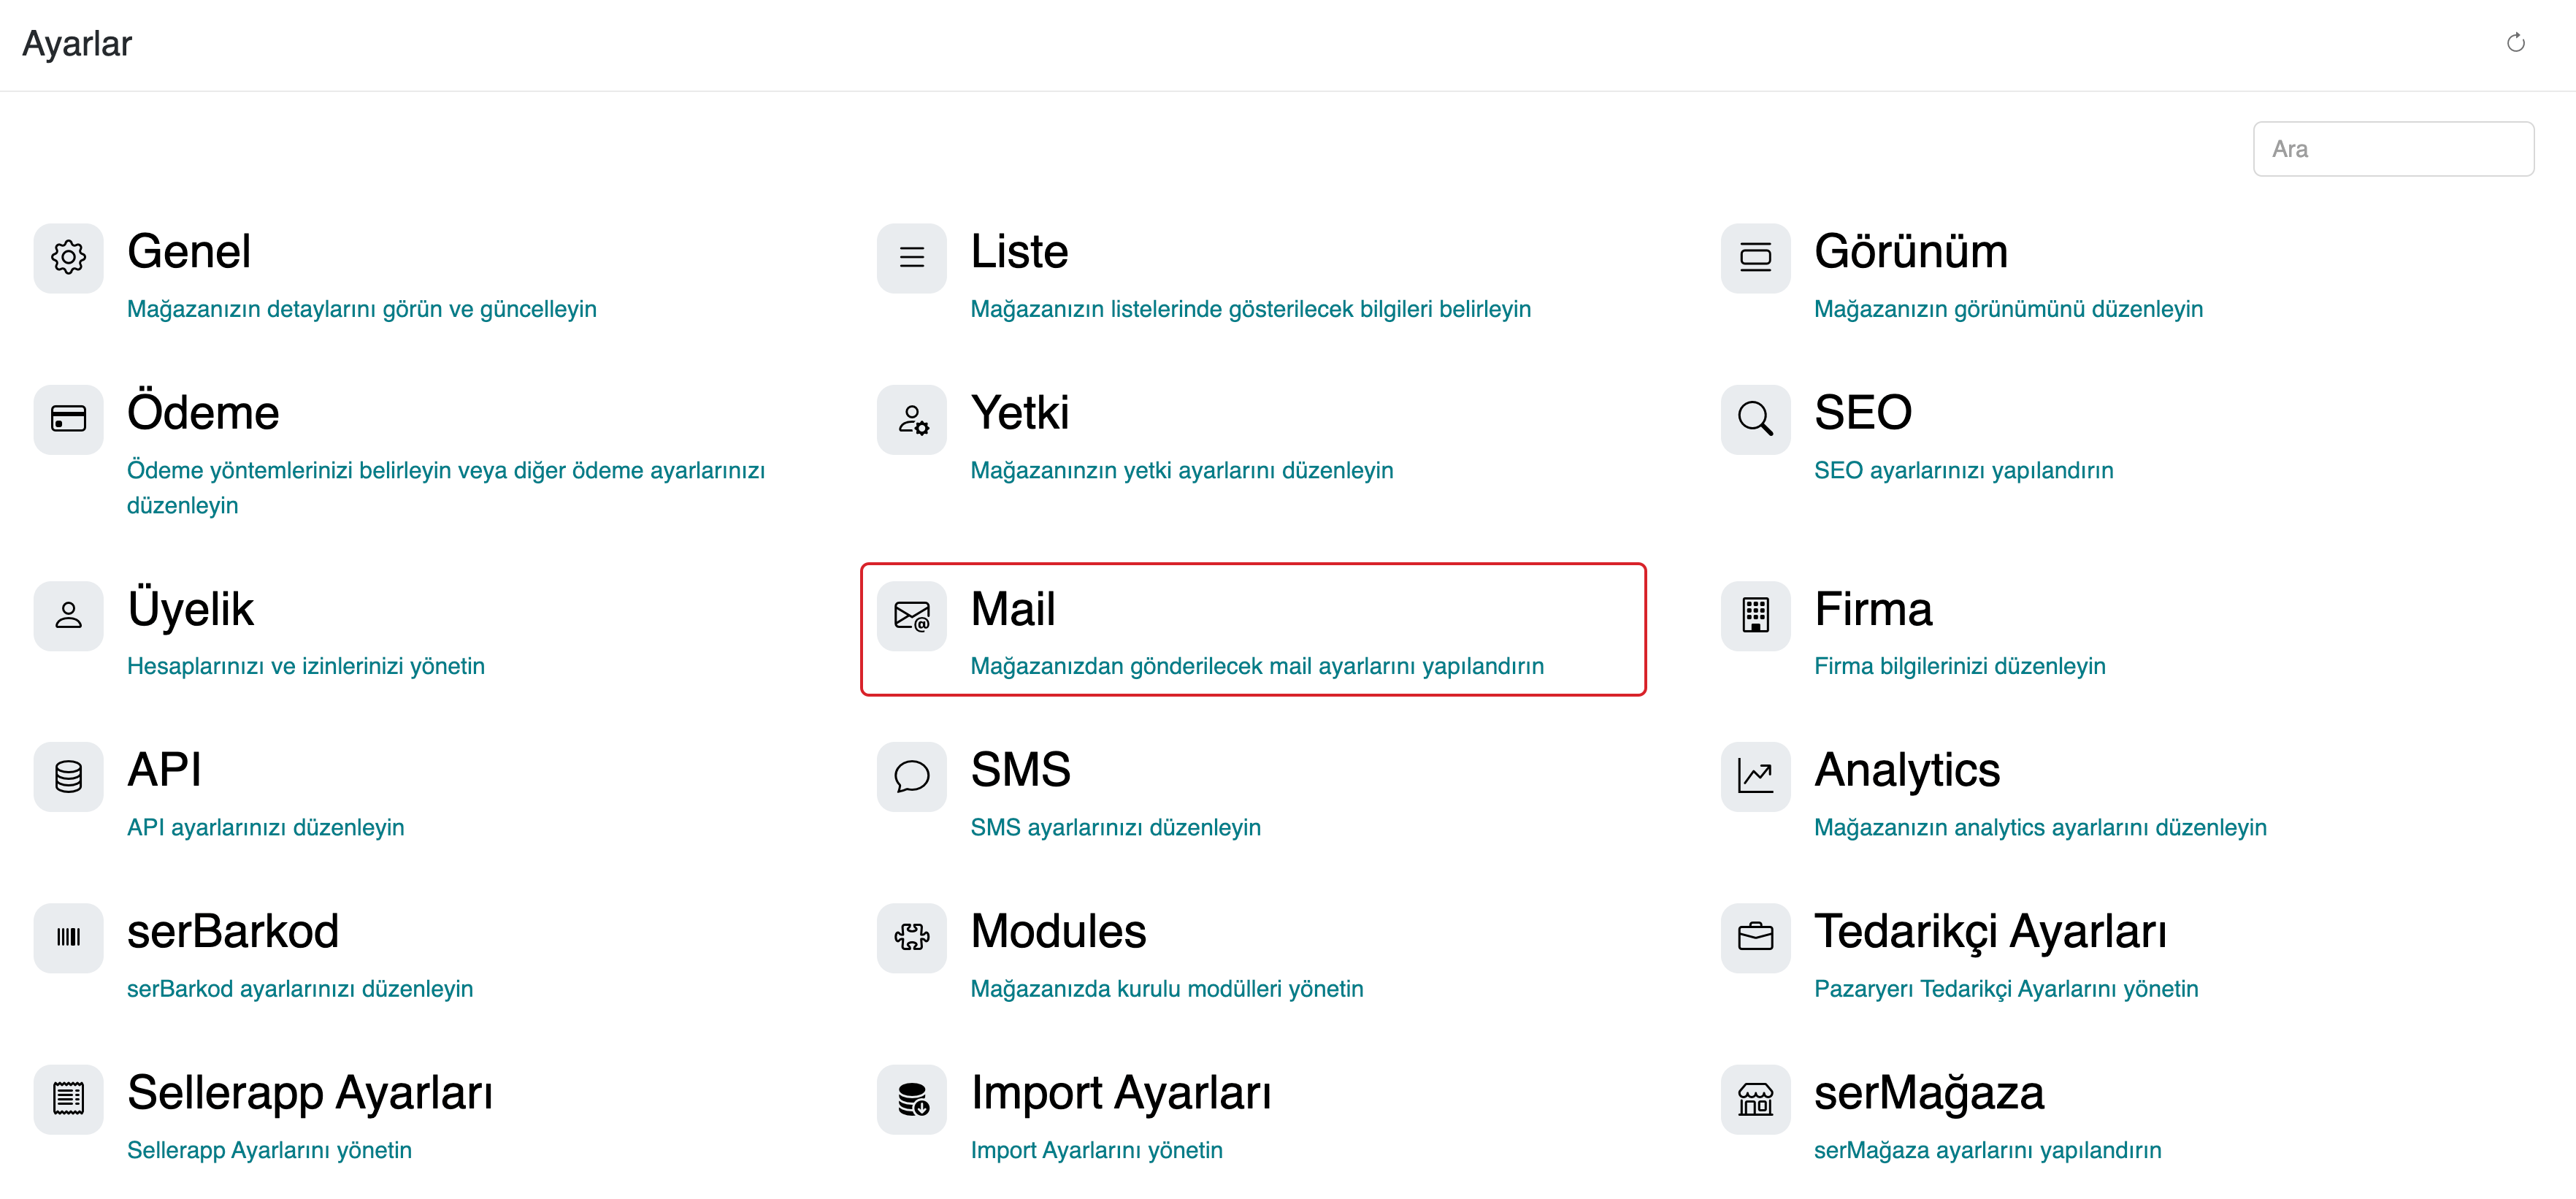Click the speech bubble SMS icon

[x=911, y=777]
